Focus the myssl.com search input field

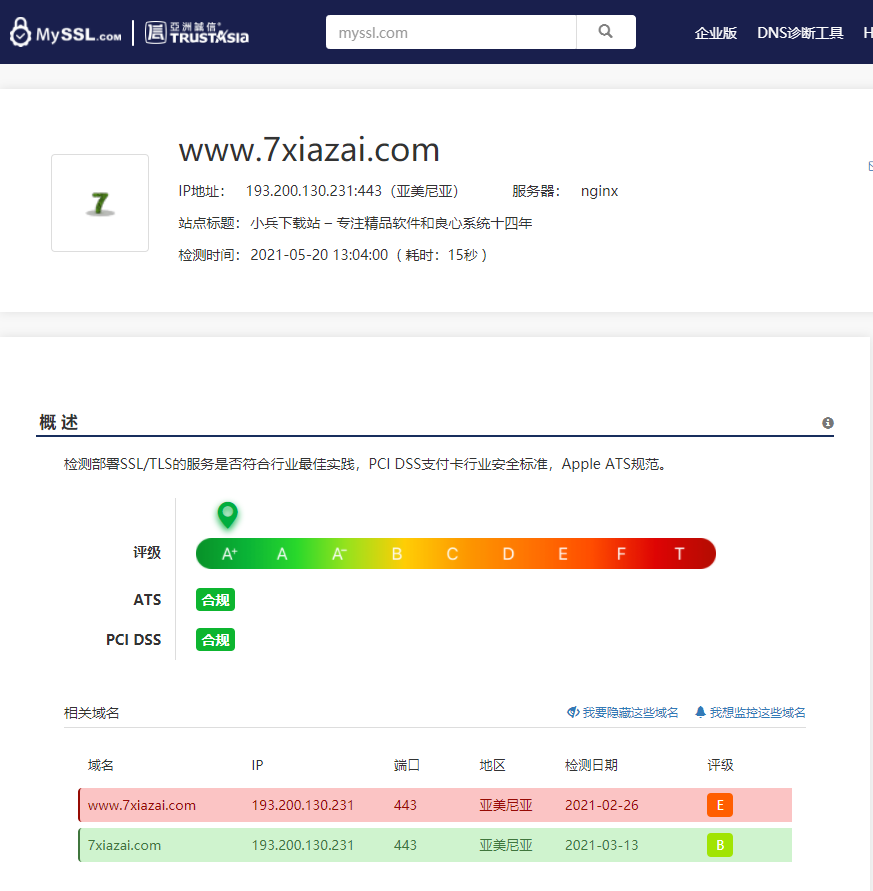tap(451, 32)
